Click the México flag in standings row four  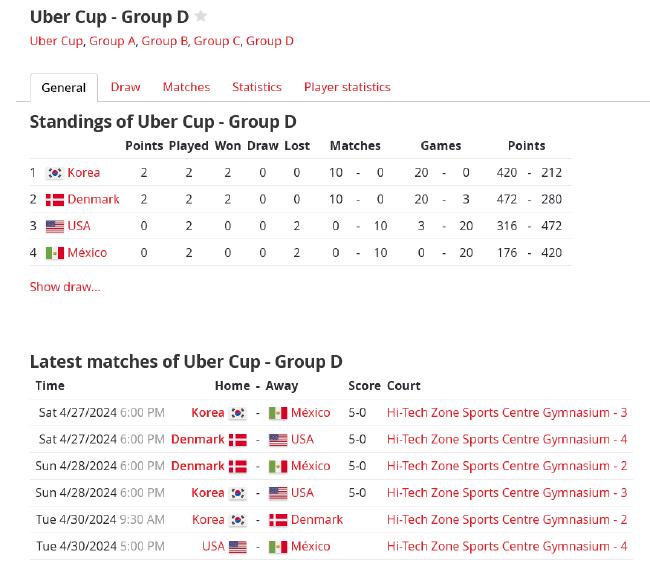(x=55, y=253)
